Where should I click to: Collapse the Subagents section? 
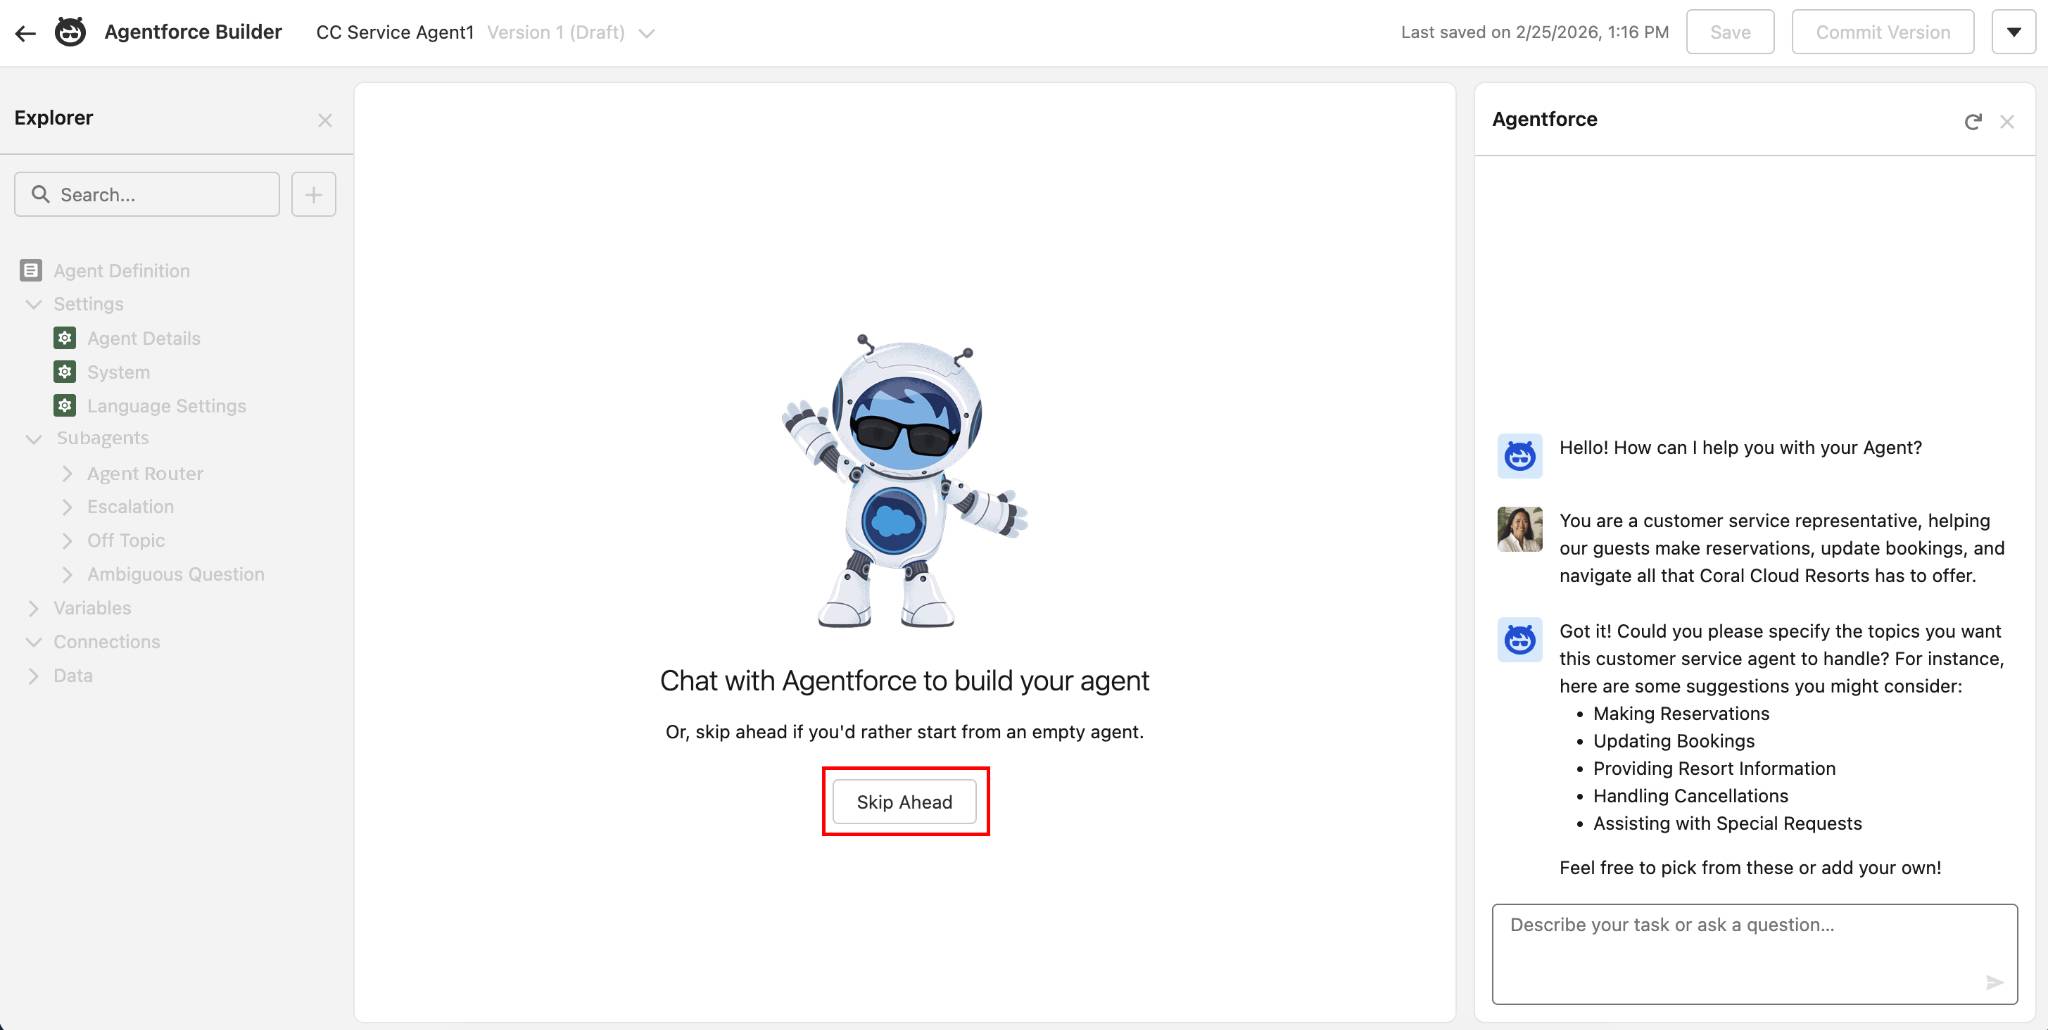(34, 439)
